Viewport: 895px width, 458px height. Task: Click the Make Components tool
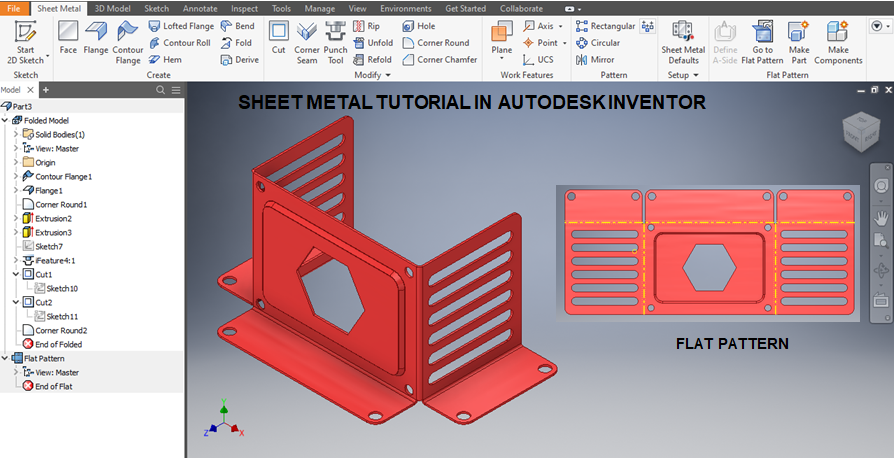tap(838, 43)
